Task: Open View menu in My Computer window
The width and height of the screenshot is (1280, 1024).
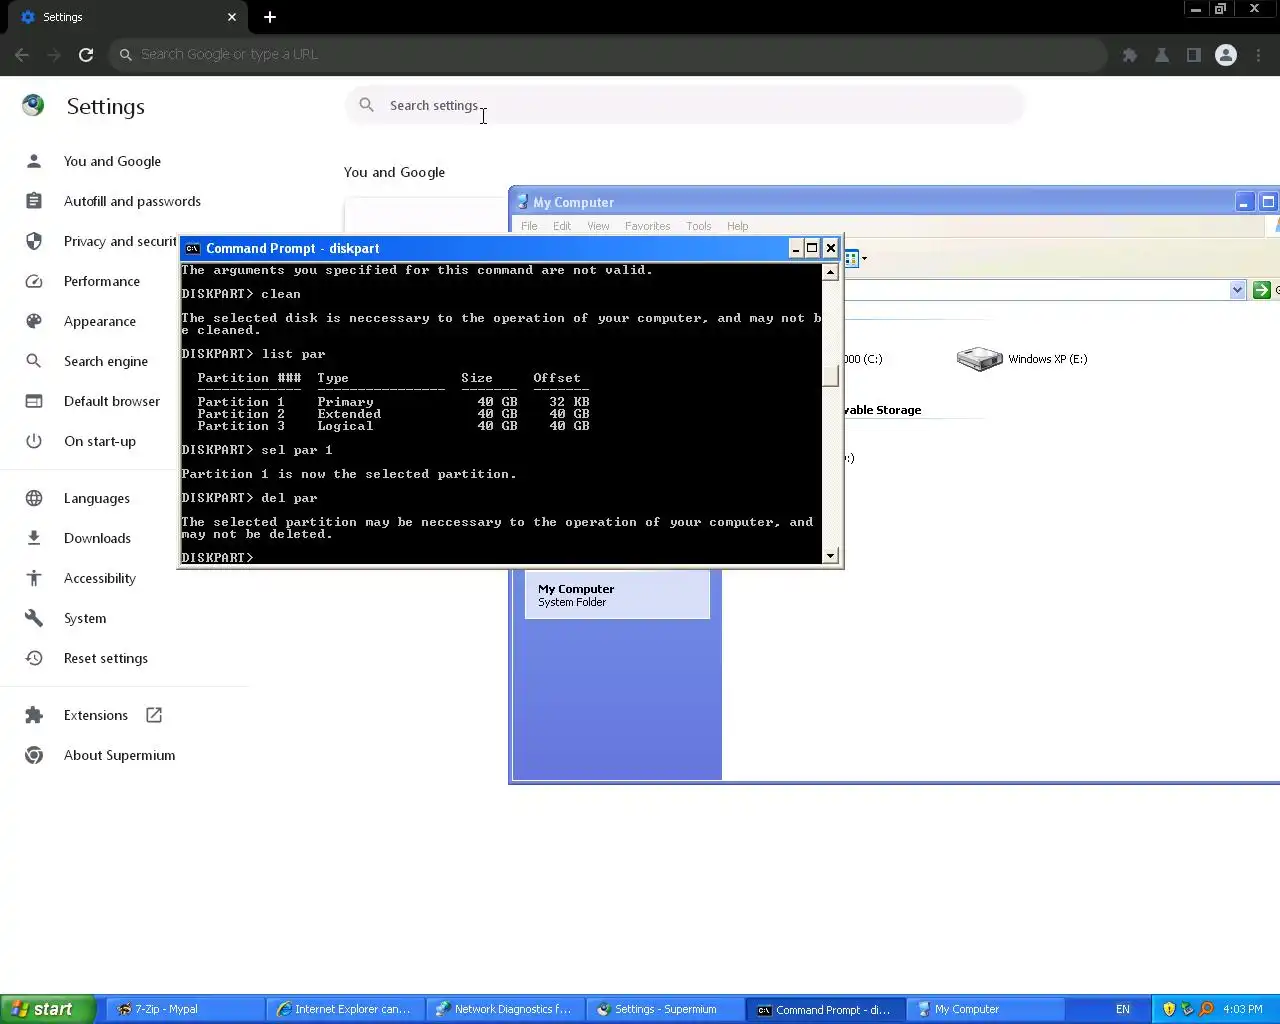Action: [598, 226]
